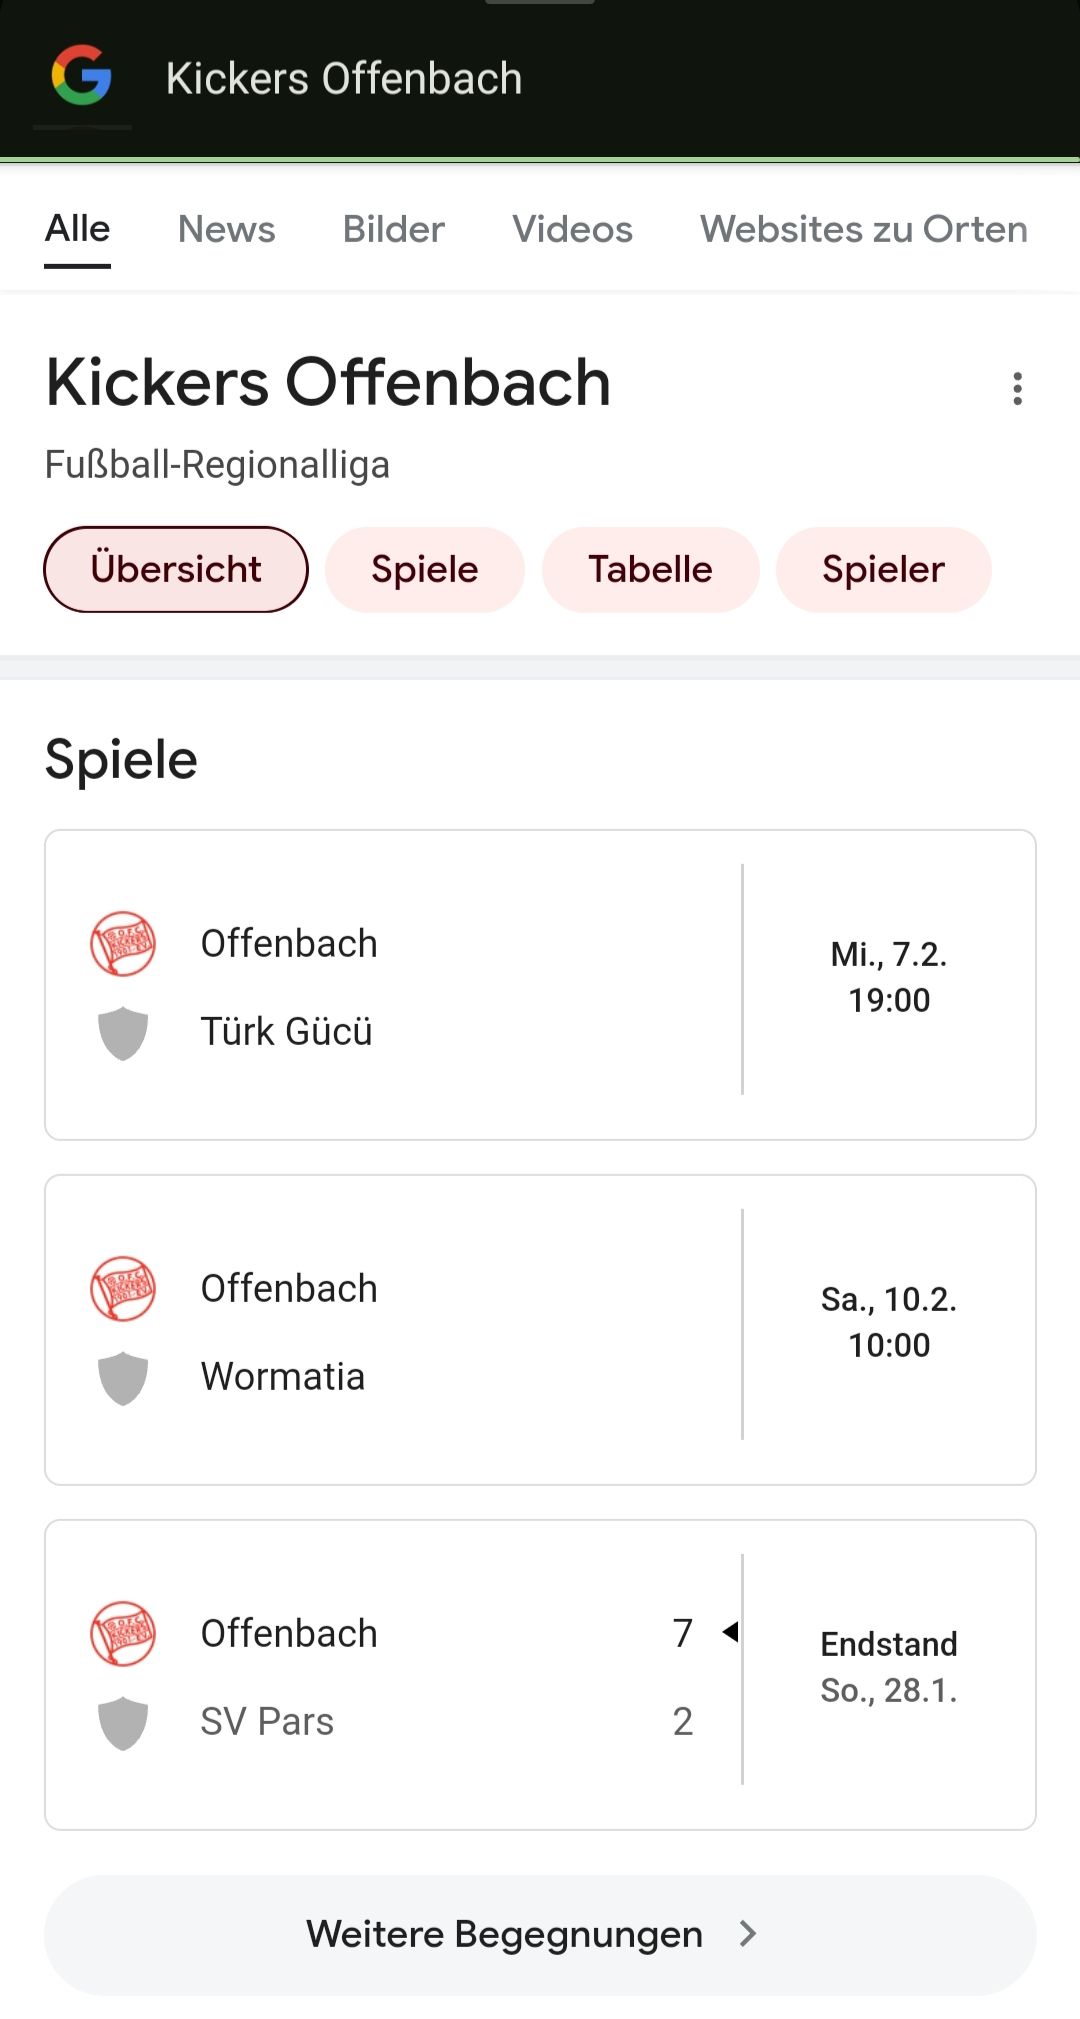The image size is (1080, 2019).
Task: Open the three-dot more options menu
Action: [x=1017, y=388]
